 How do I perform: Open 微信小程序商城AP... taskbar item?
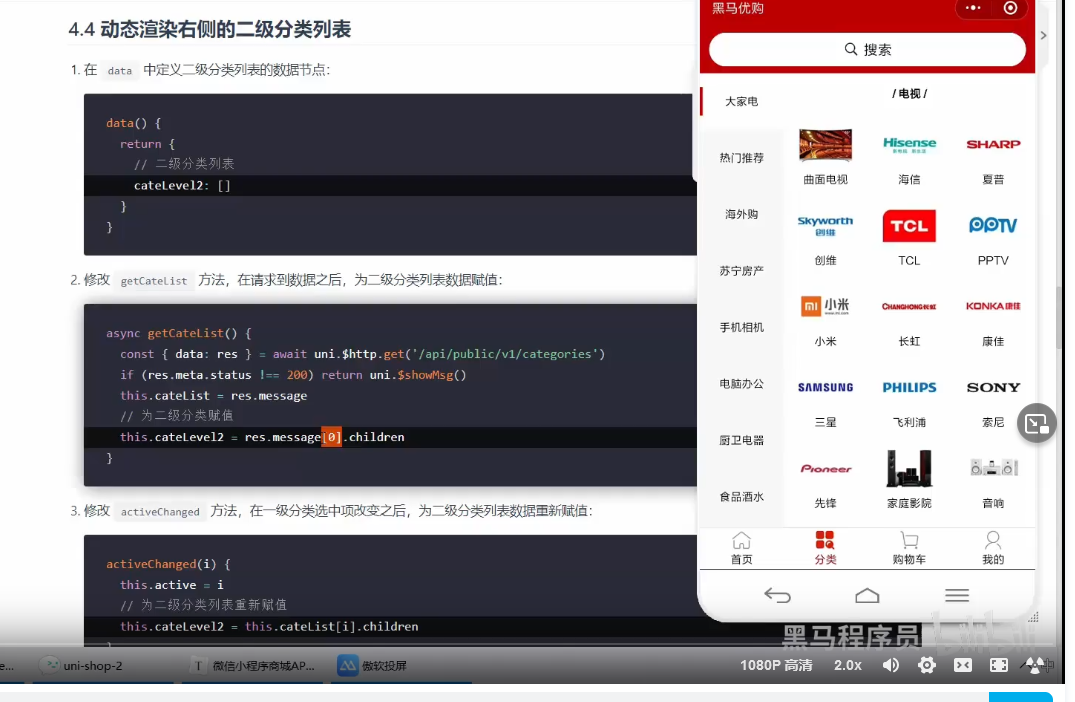pos(254,666)
